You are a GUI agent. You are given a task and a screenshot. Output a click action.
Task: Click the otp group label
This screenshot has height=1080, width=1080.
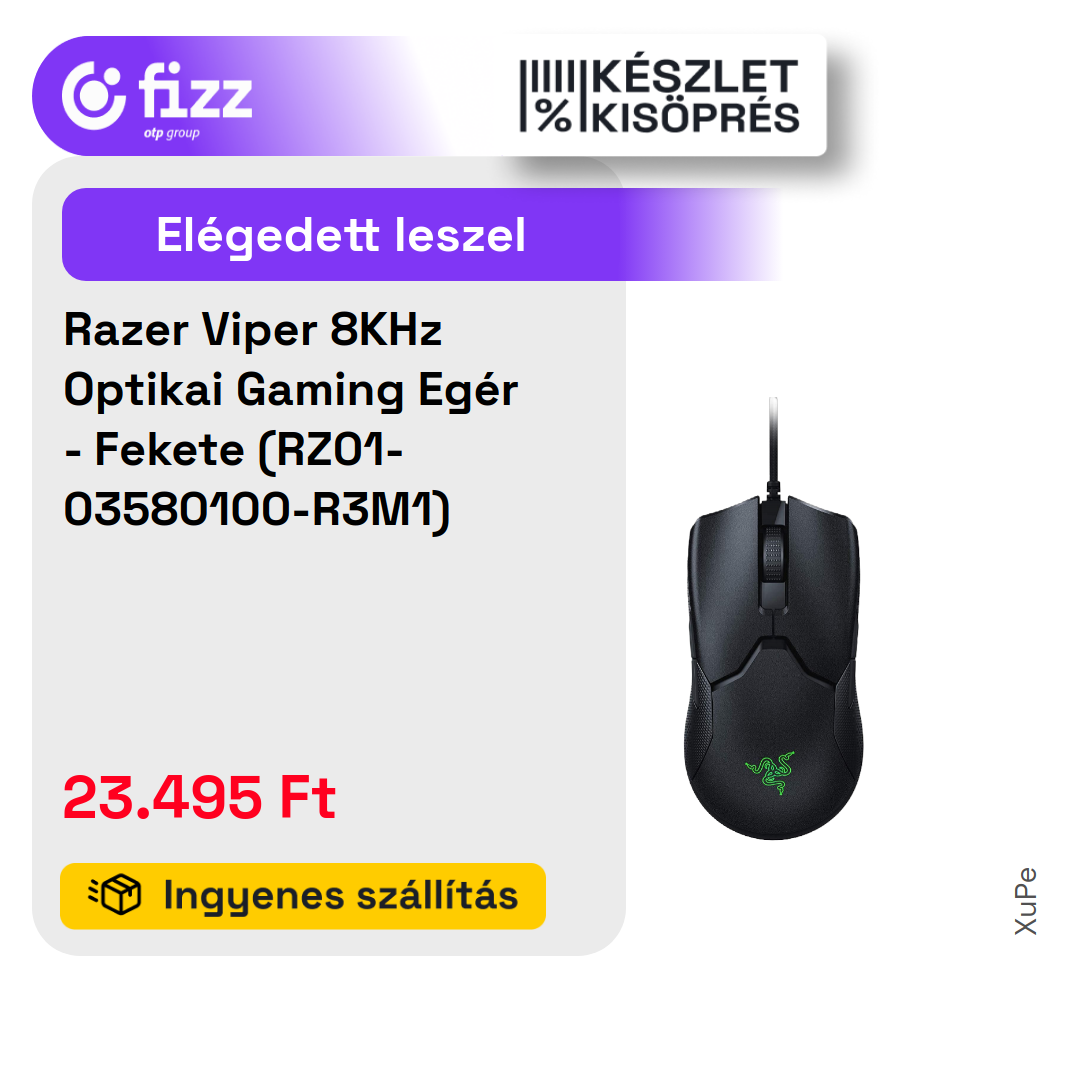pos(172,134)
